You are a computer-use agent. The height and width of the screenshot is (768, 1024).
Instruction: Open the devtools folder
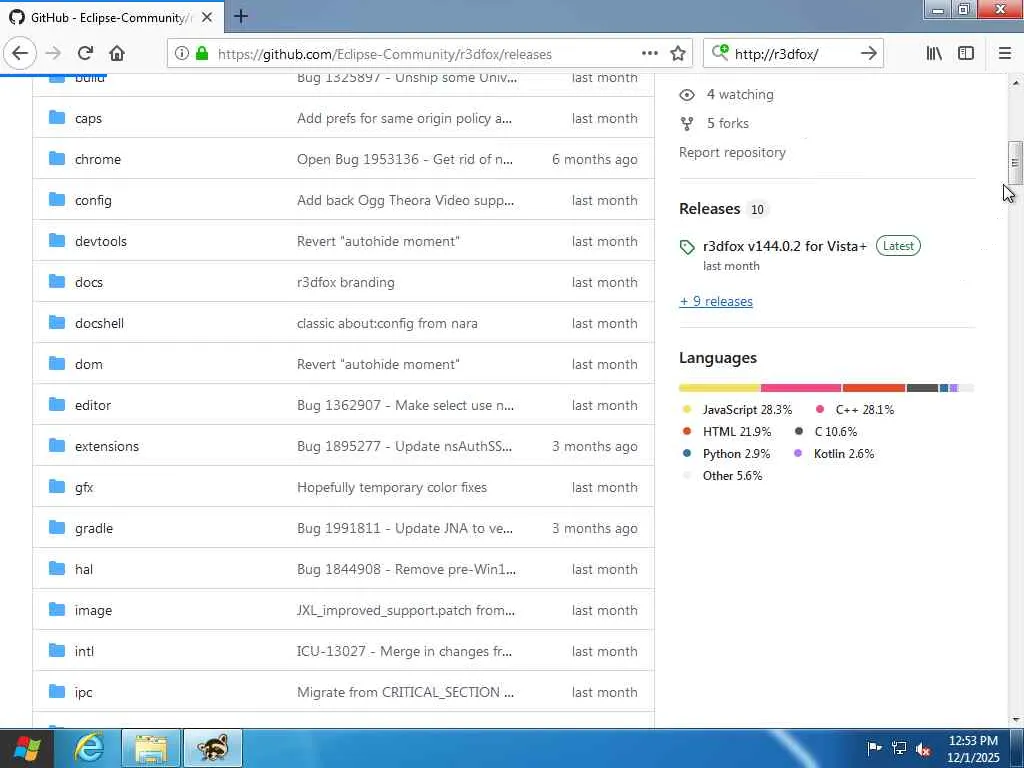[x=101, y=241]
